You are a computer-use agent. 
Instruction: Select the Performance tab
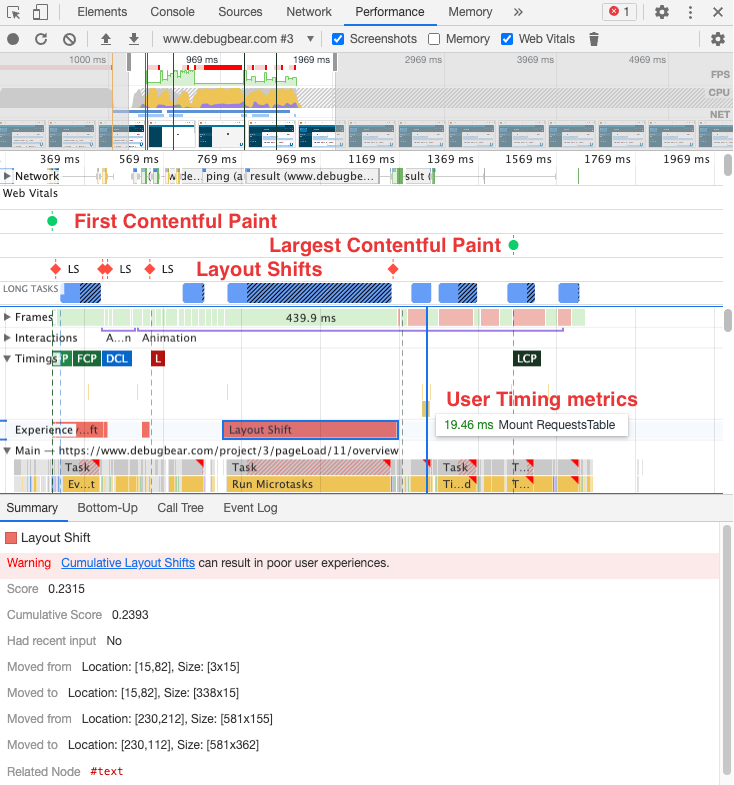tap(390, 12)
